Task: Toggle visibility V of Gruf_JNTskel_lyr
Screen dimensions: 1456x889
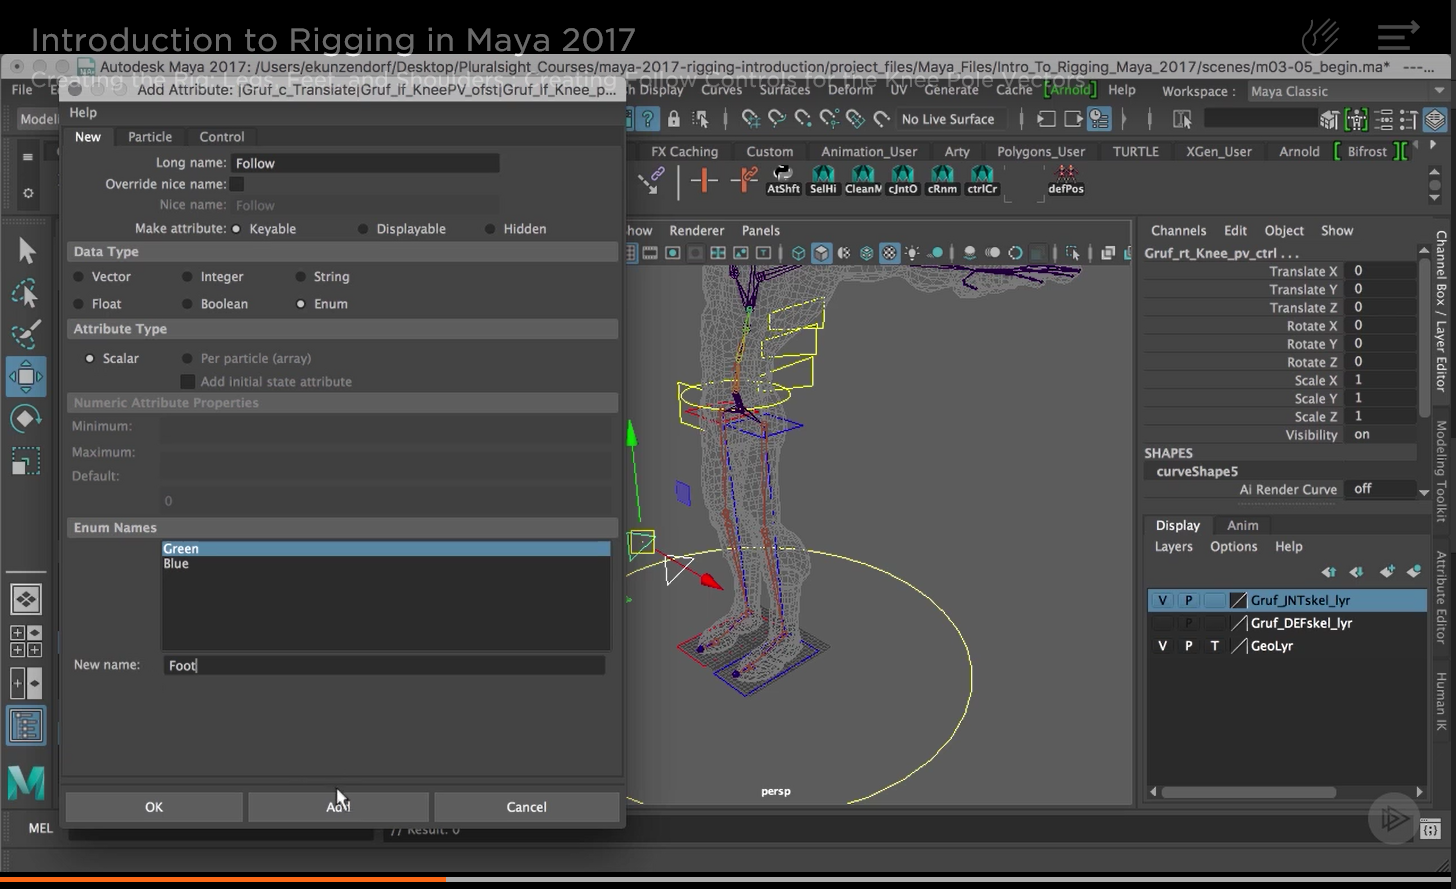Action: pyautogui.click(x=1161, y=600)
